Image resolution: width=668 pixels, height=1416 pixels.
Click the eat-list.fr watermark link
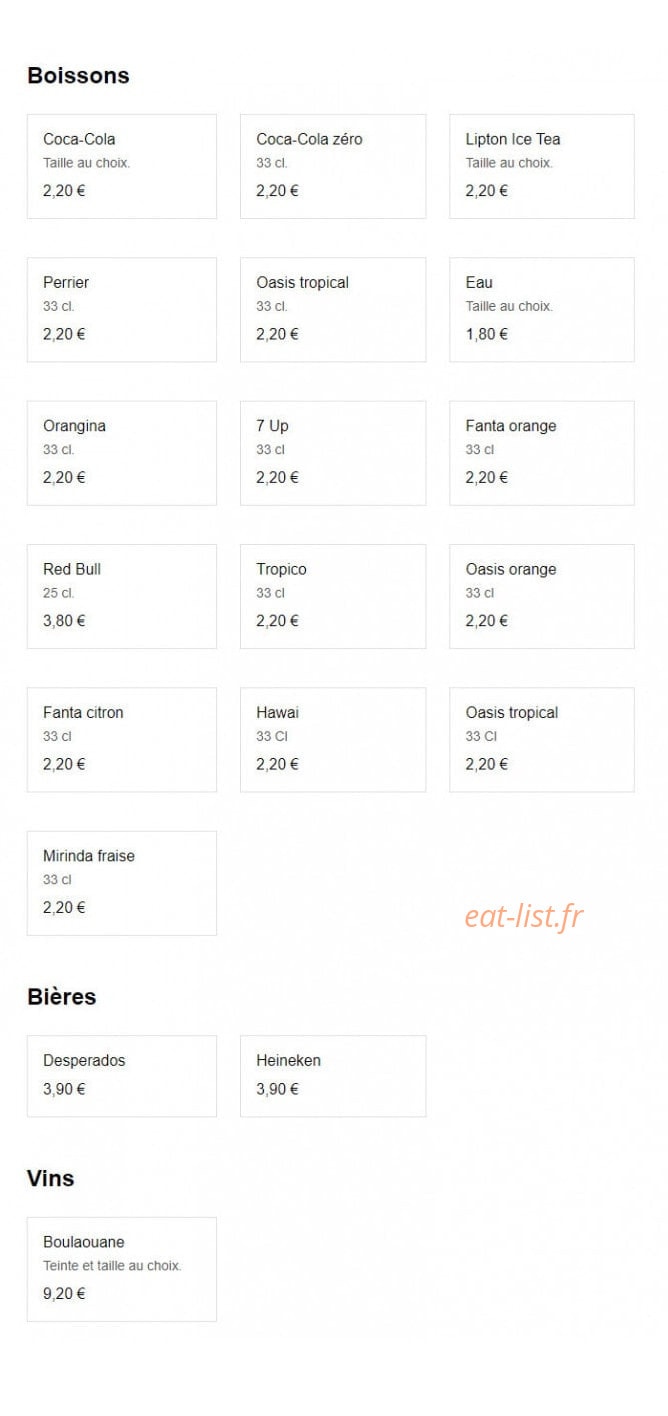pos(524,916)
